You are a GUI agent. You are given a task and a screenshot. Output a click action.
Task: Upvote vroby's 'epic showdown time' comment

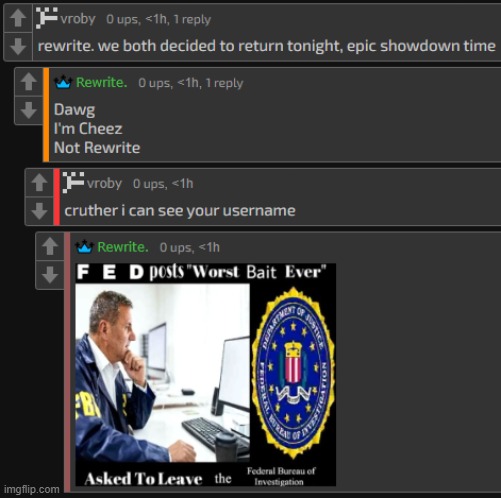coord(18,18)
